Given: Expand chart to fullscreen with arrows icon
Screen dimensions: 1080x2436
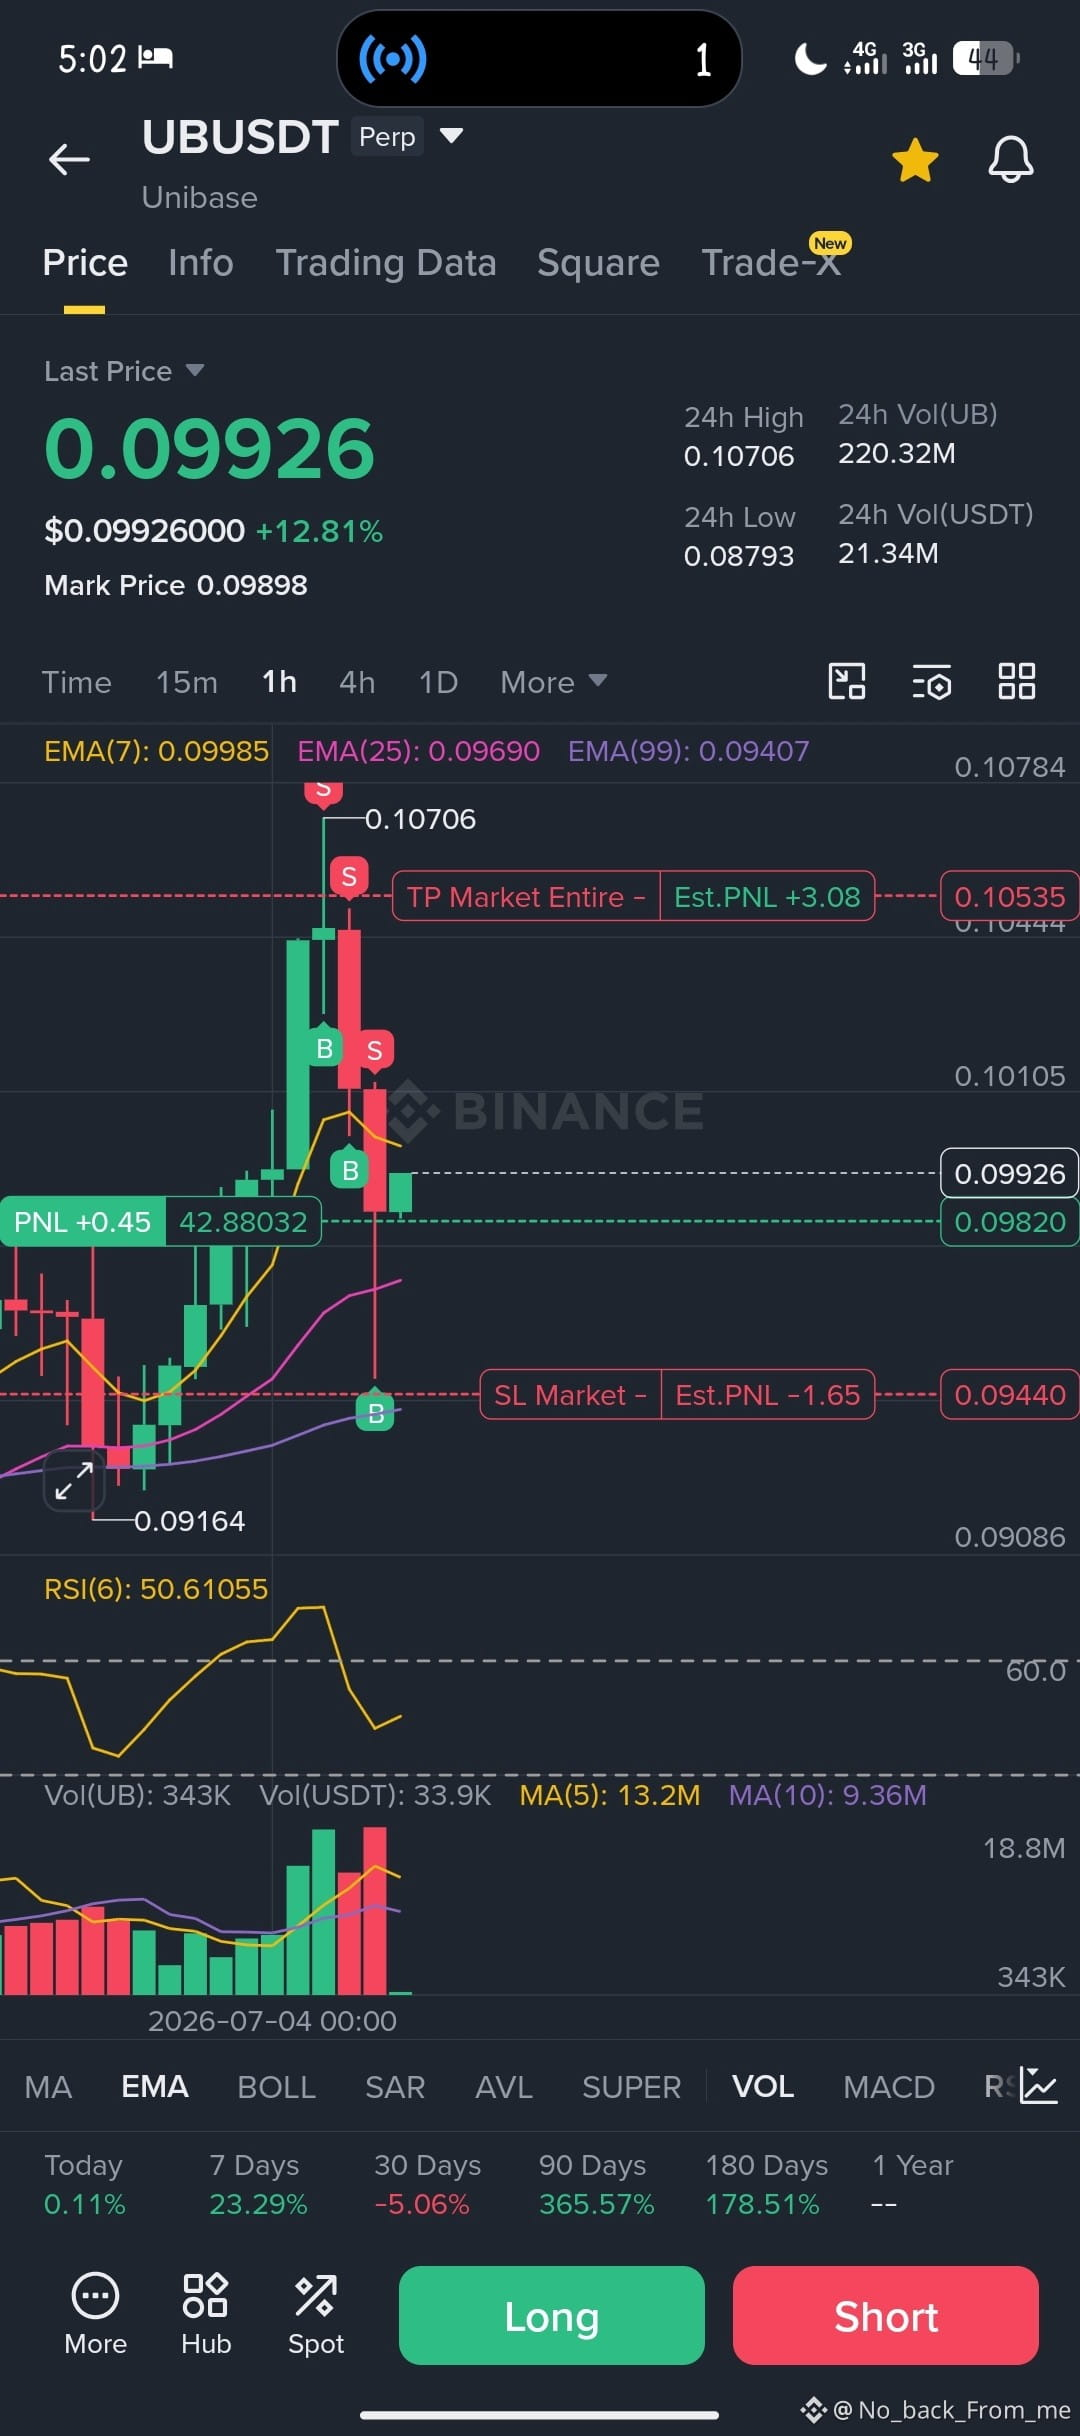Looking at the screenshot, I should click(x=74, y=1480).
